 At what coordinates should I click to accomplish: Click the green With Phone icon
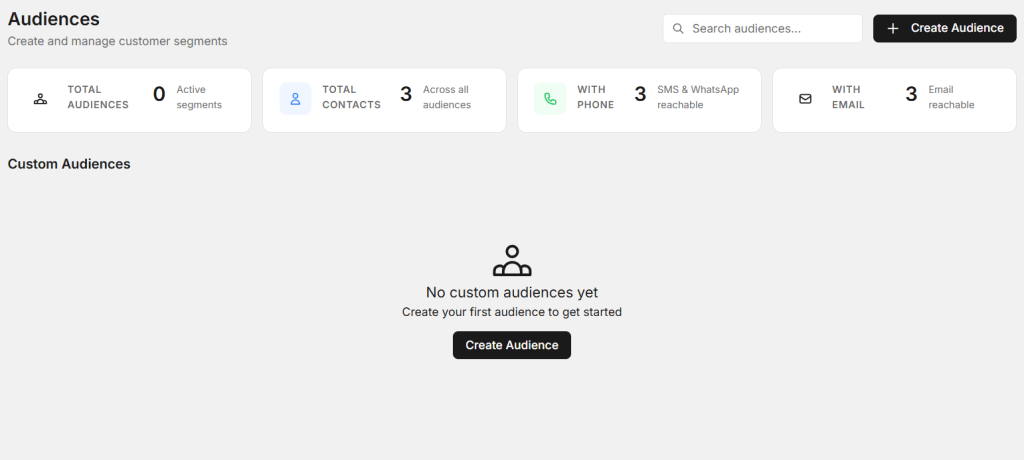(x=550, y=99)
